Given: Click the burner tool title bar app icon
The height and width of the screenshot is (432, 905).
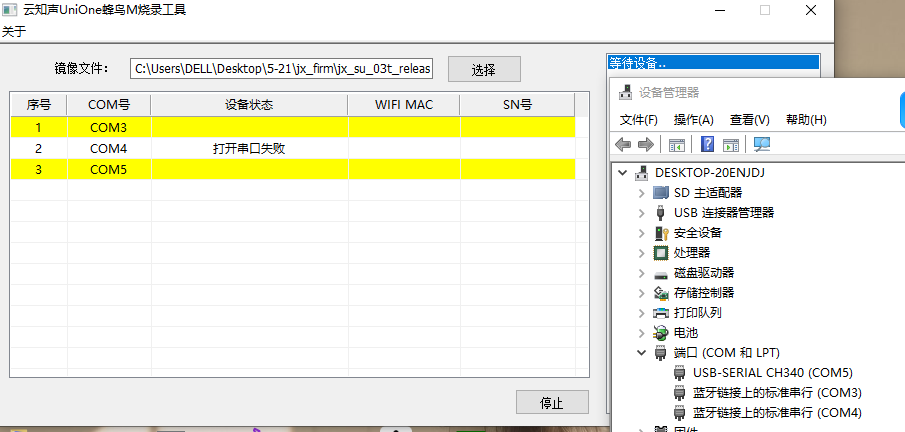Looking at the screenshot, I should coord(9,10).
